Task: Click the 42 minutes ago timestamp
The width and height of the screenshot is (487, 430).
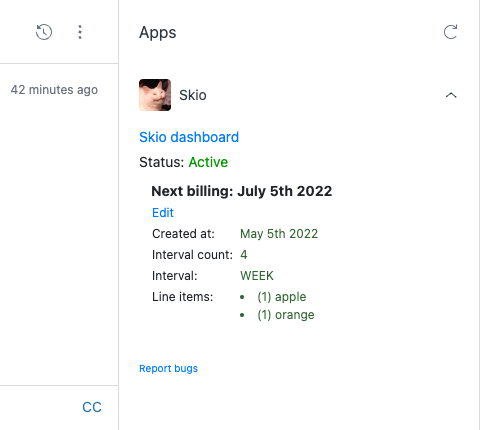Action: pos(54,90)
